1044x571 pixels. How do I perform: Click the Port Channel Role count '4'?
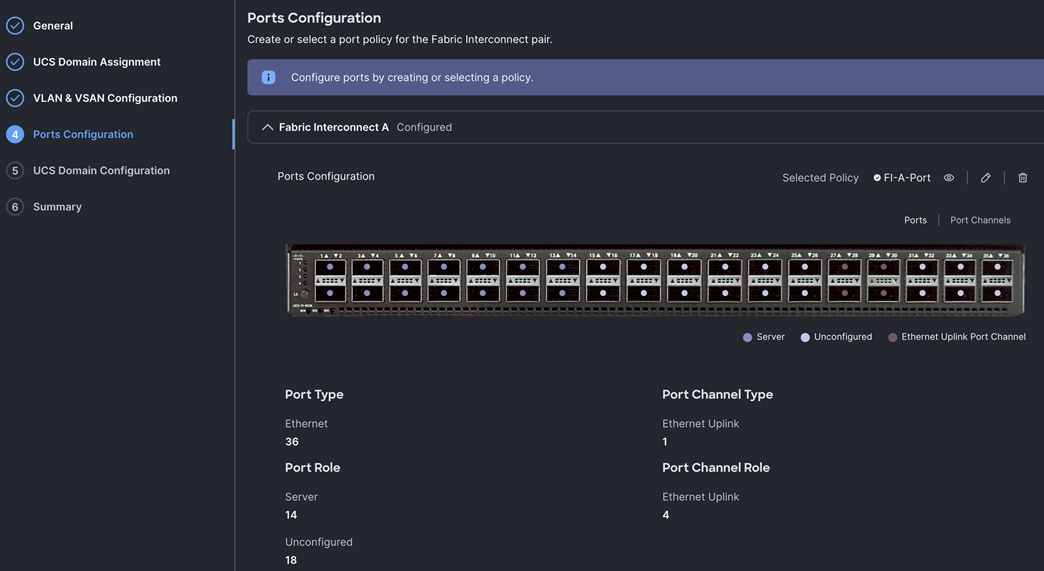[x=666, y=515]
